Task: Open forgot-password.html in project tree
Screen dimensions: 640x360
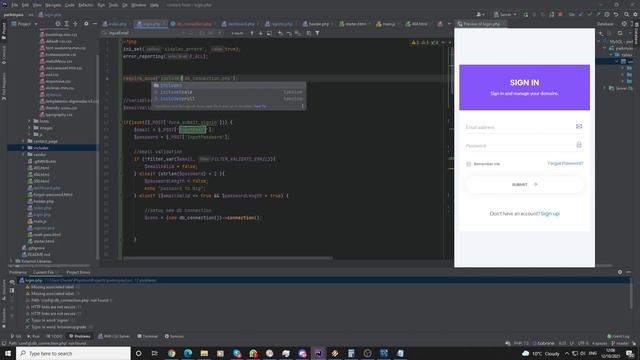Action: tap(52, 195)
